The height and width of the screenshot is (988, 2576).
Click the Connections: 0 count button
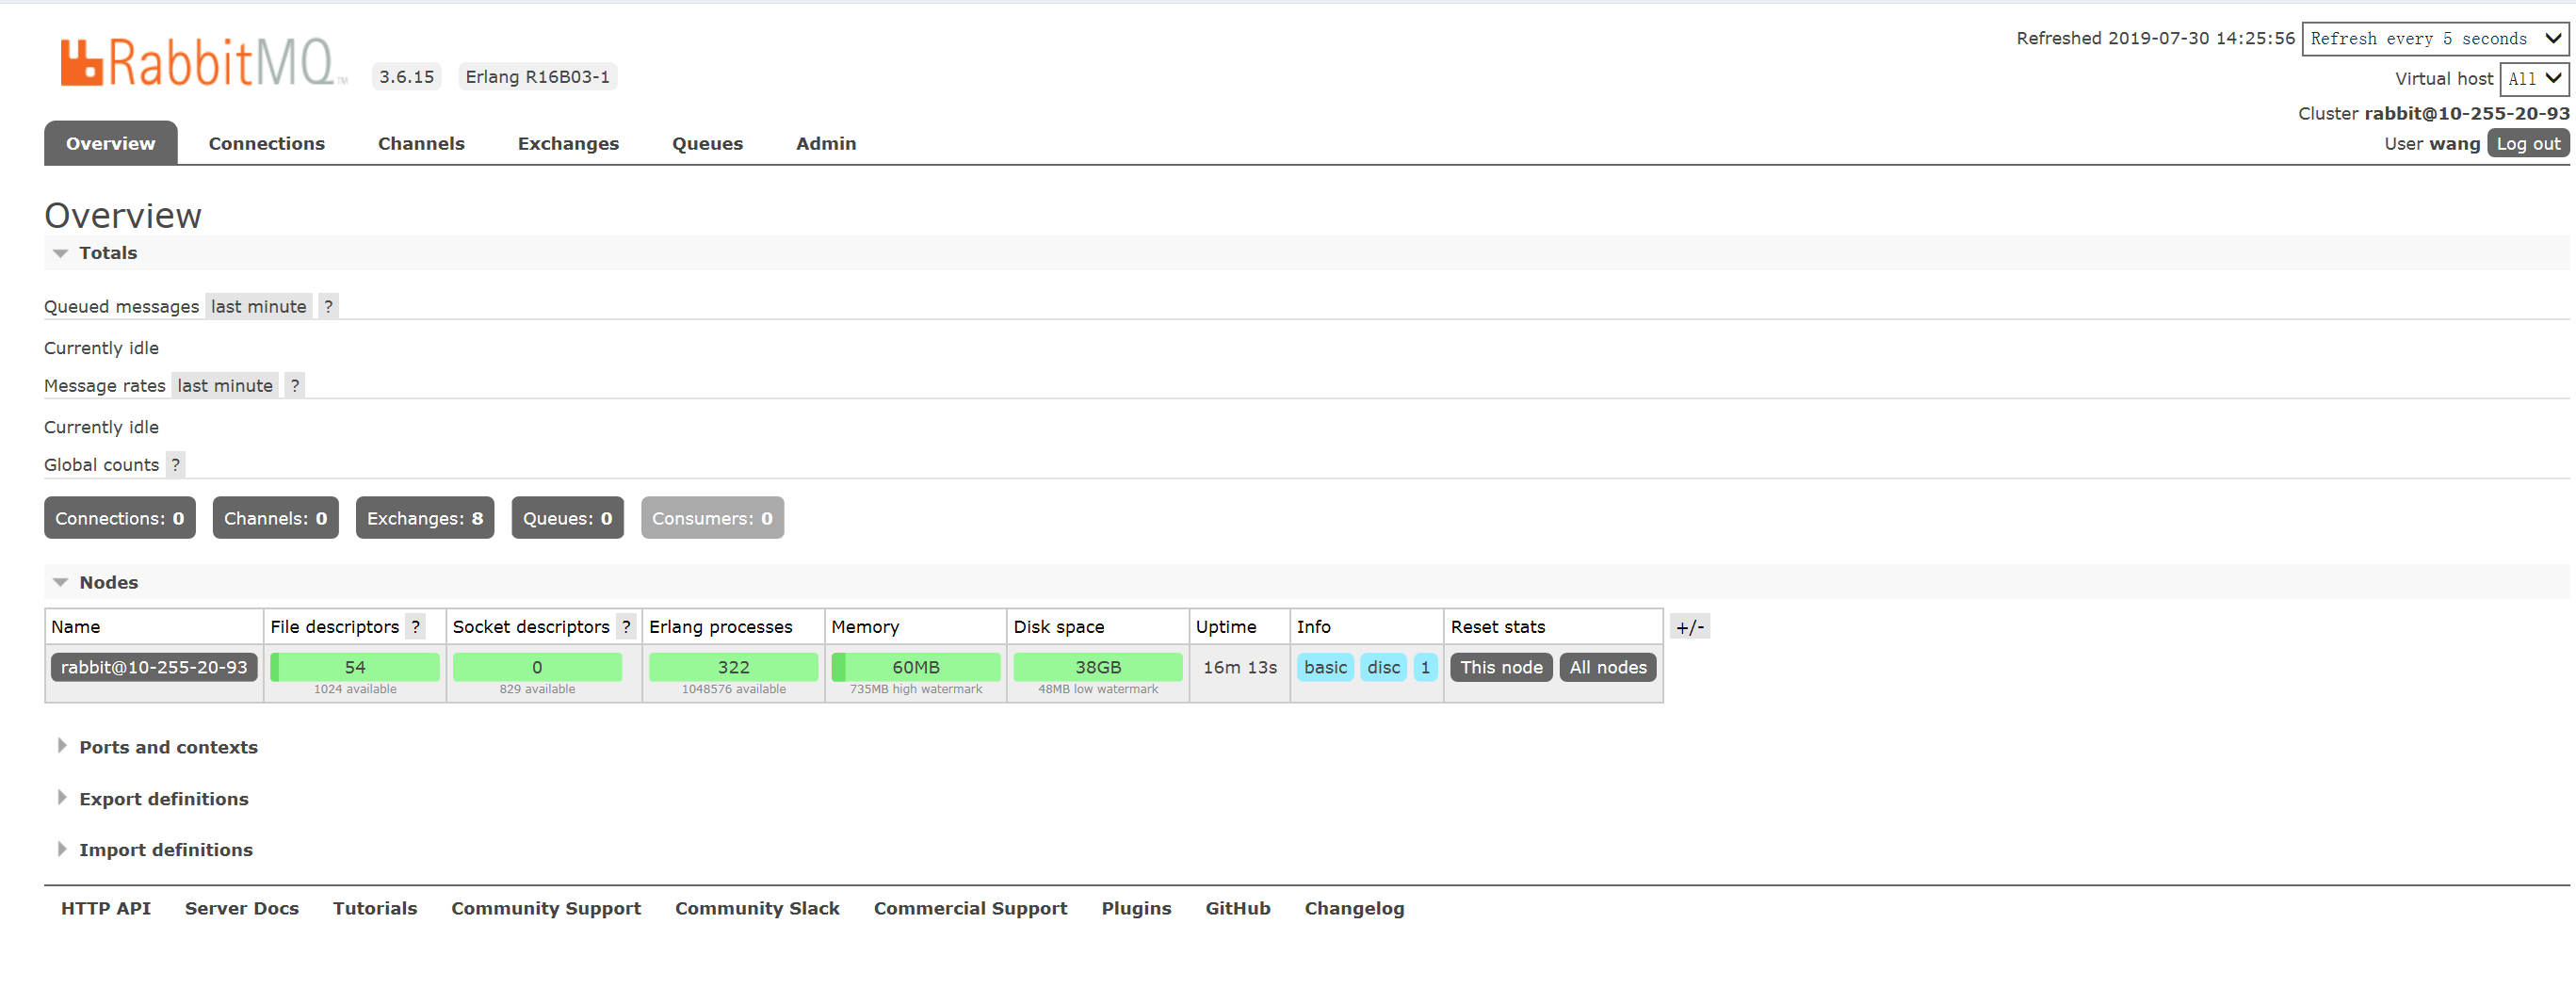click(120, 518)
